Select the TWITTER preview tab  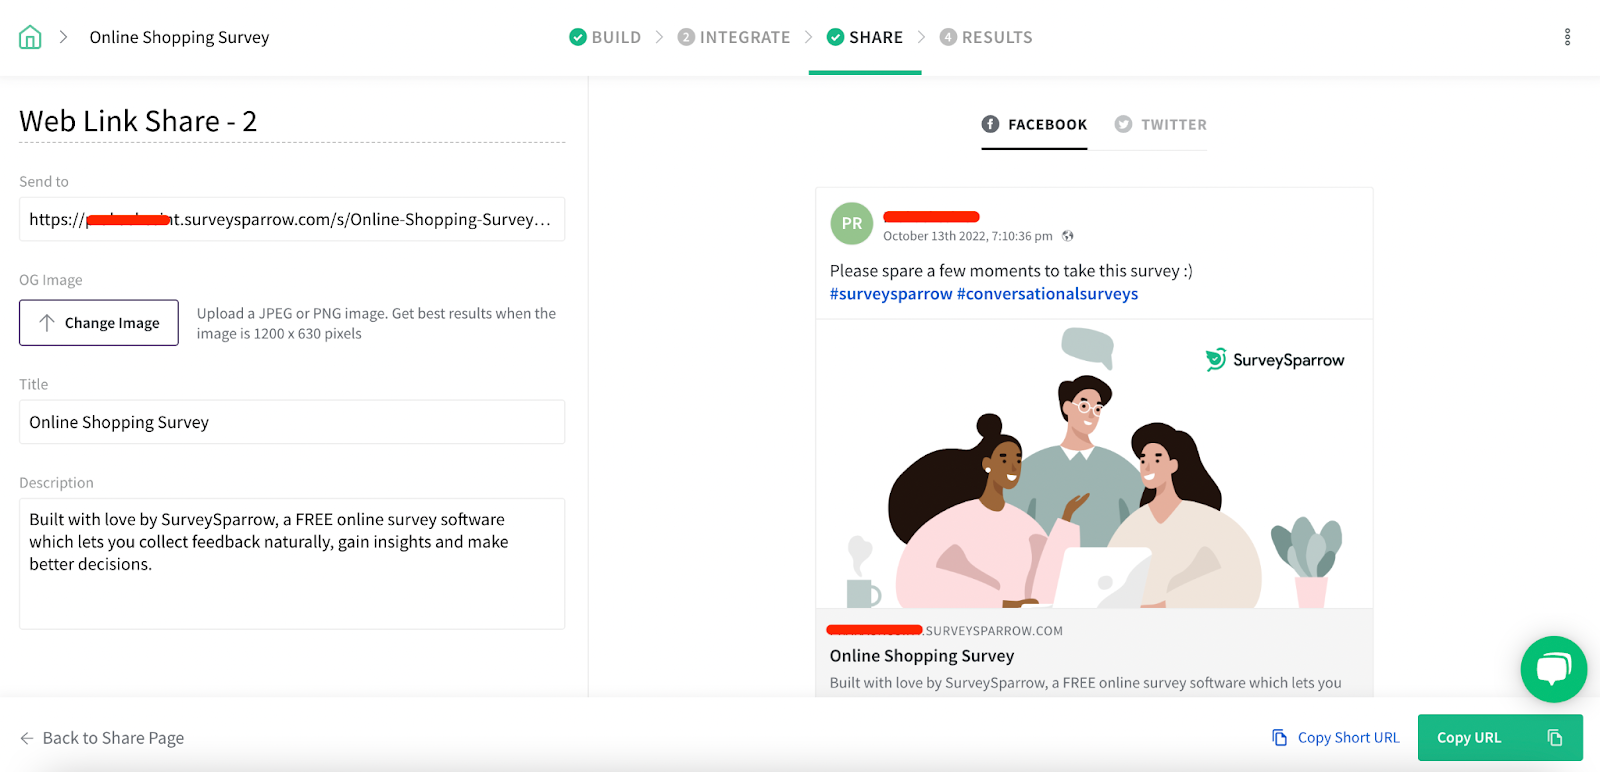point(1161,125)
